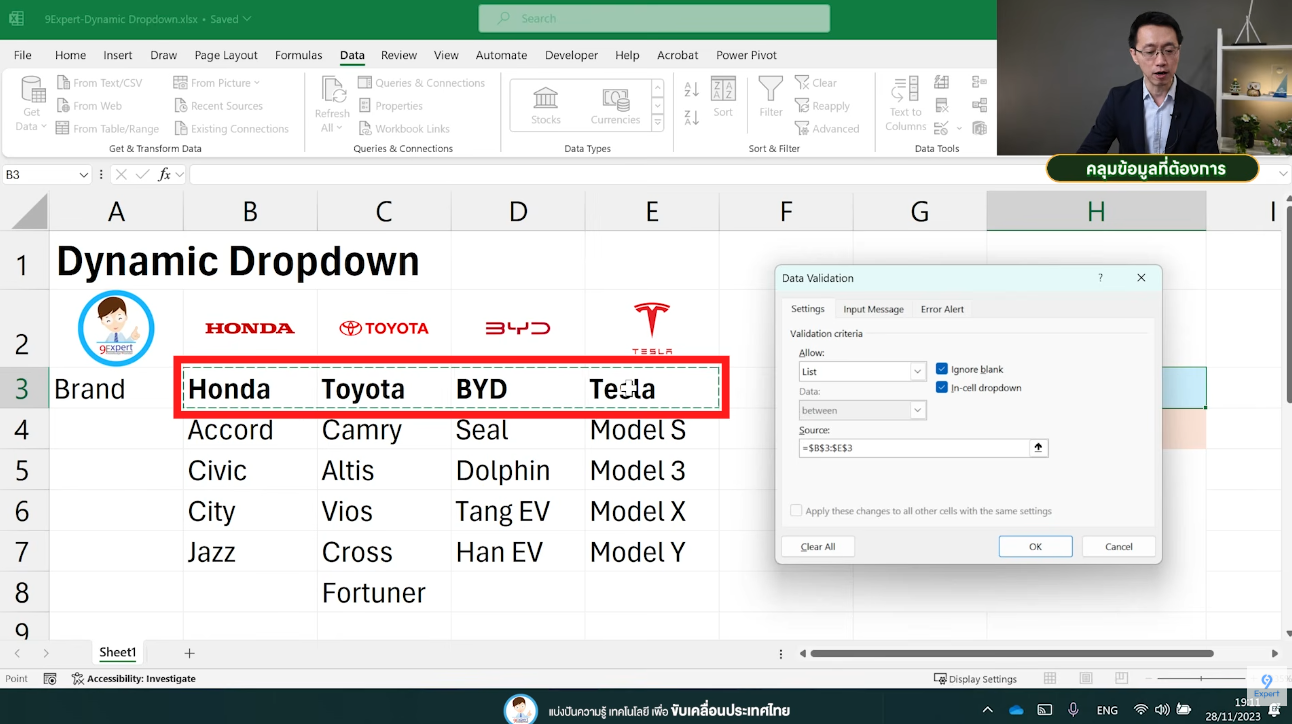Show Queries & Connections pane
The width and height of the screenshot is (1292, 724).
coord(421,83)
